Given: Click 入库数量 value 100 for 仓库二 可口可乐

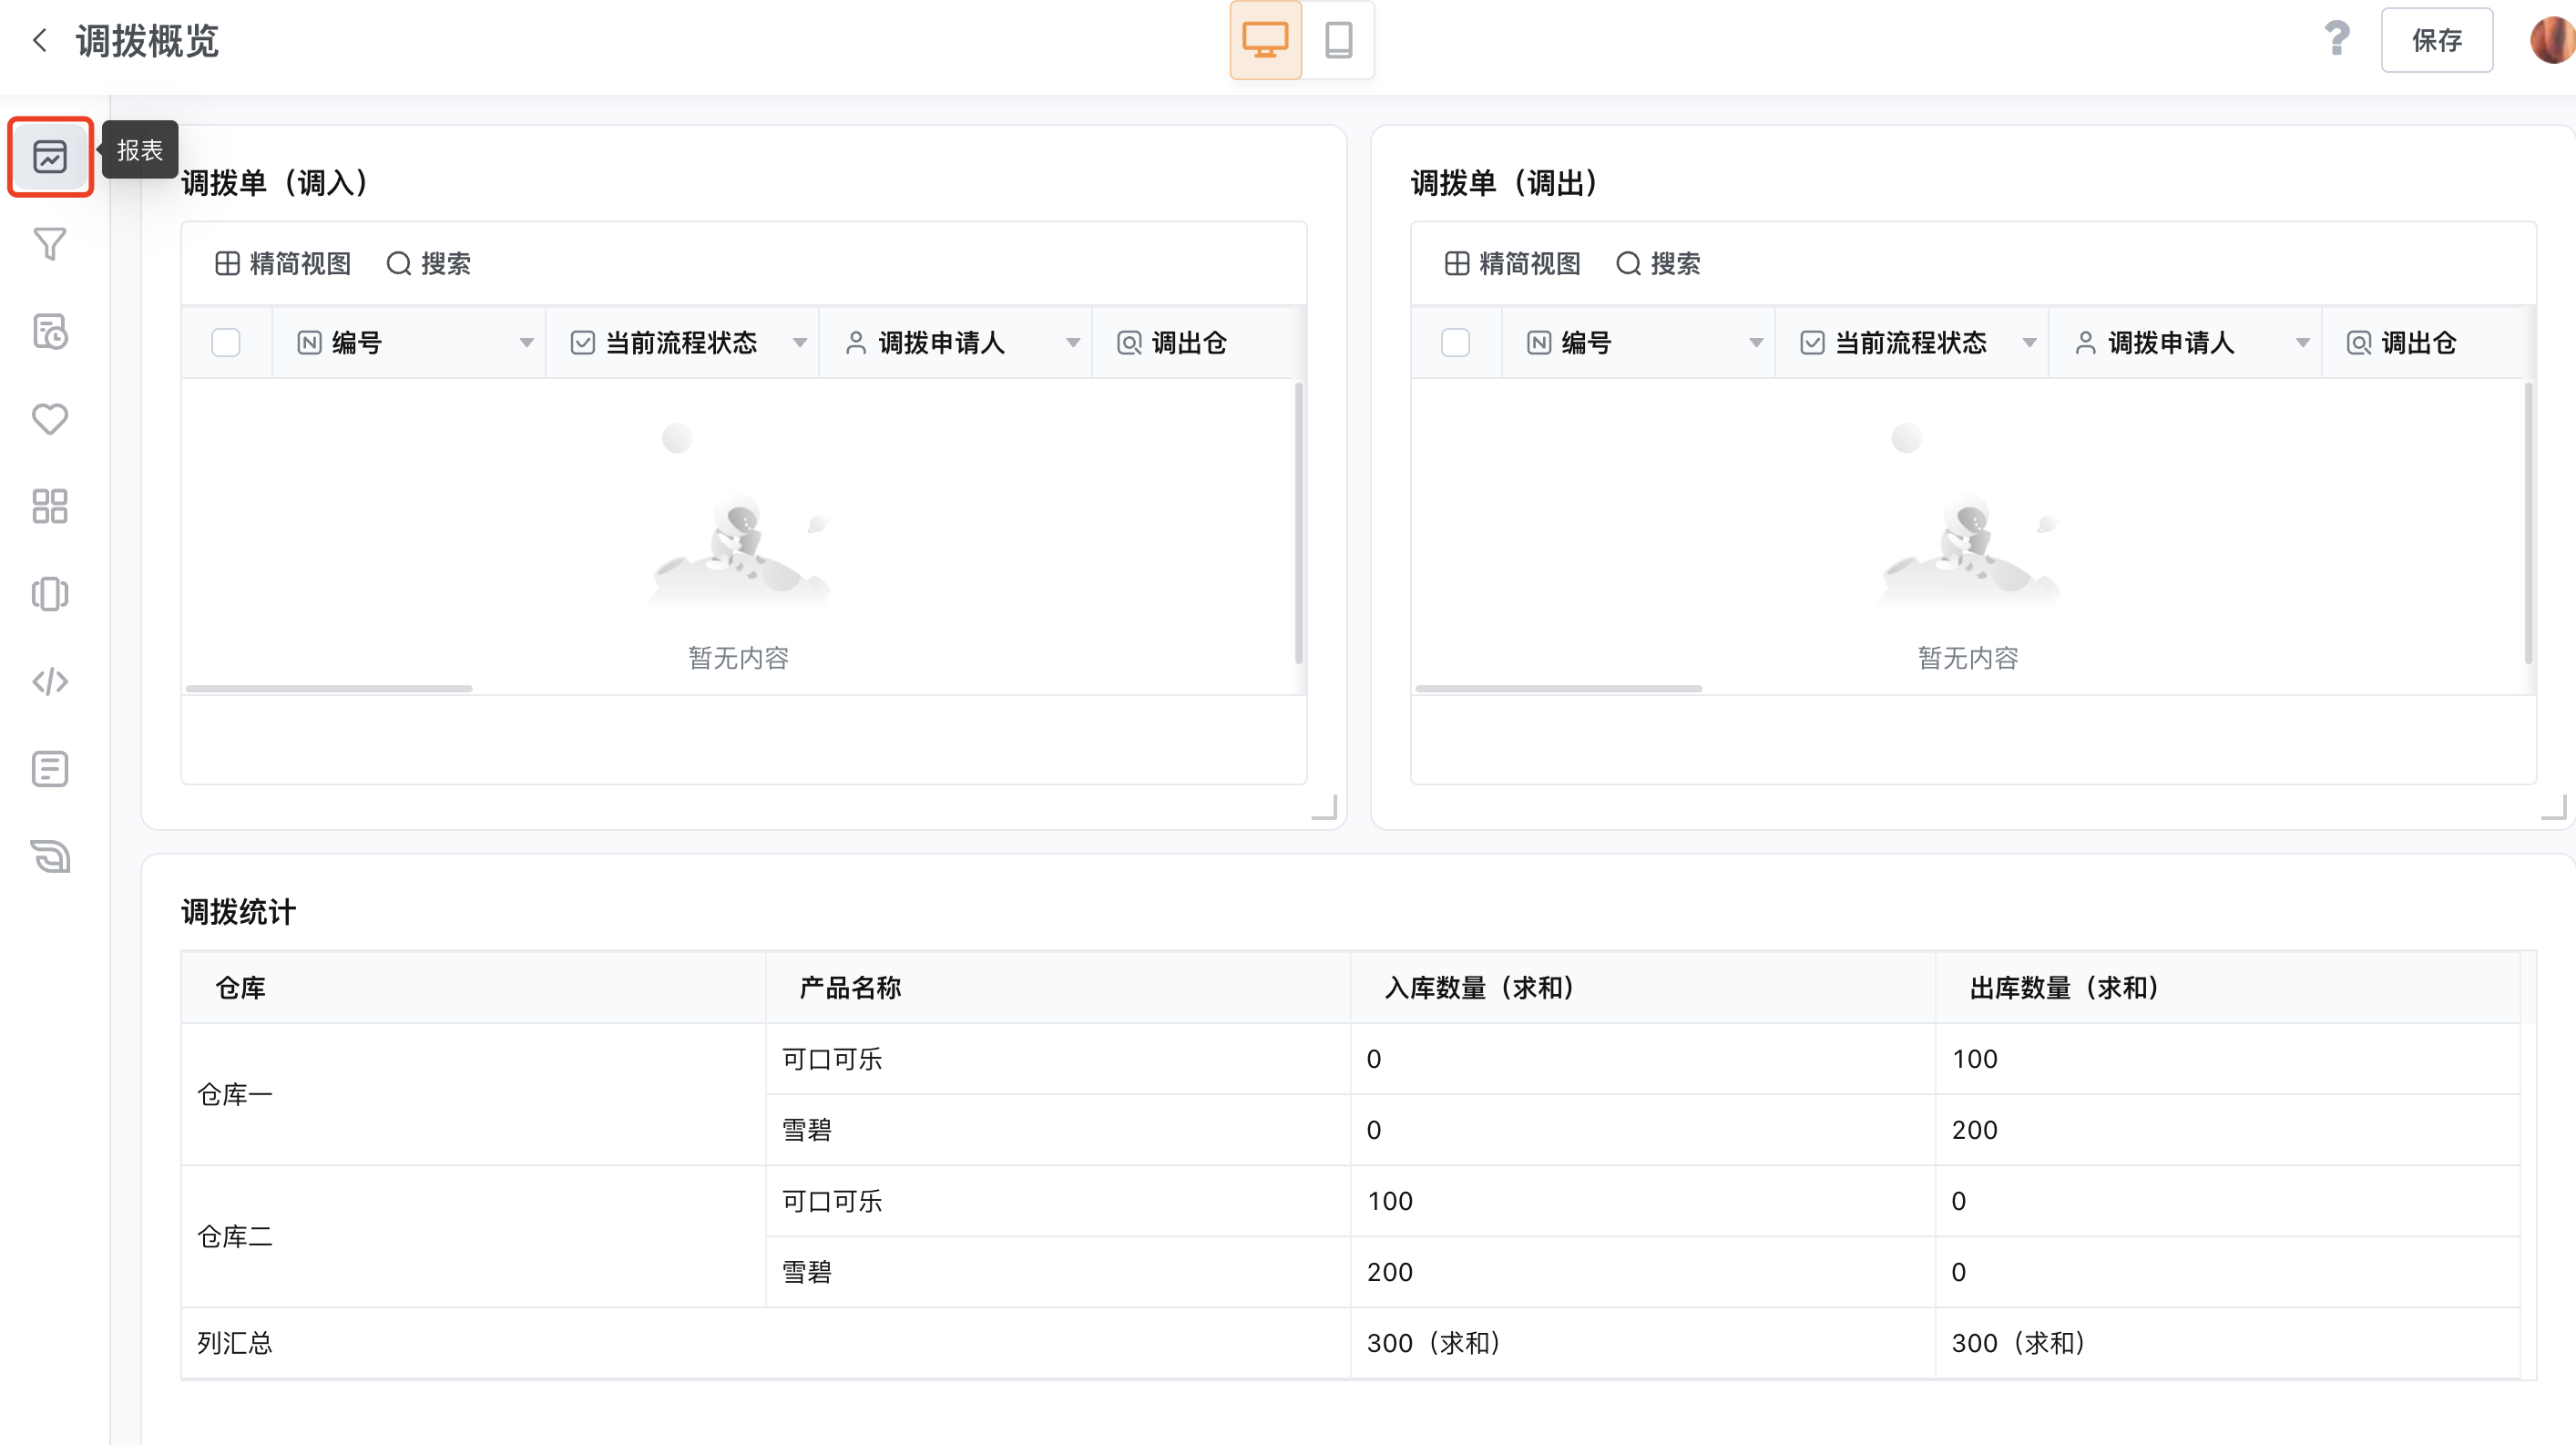Looking at the screenshot, I should [x=1642, y=1201].
